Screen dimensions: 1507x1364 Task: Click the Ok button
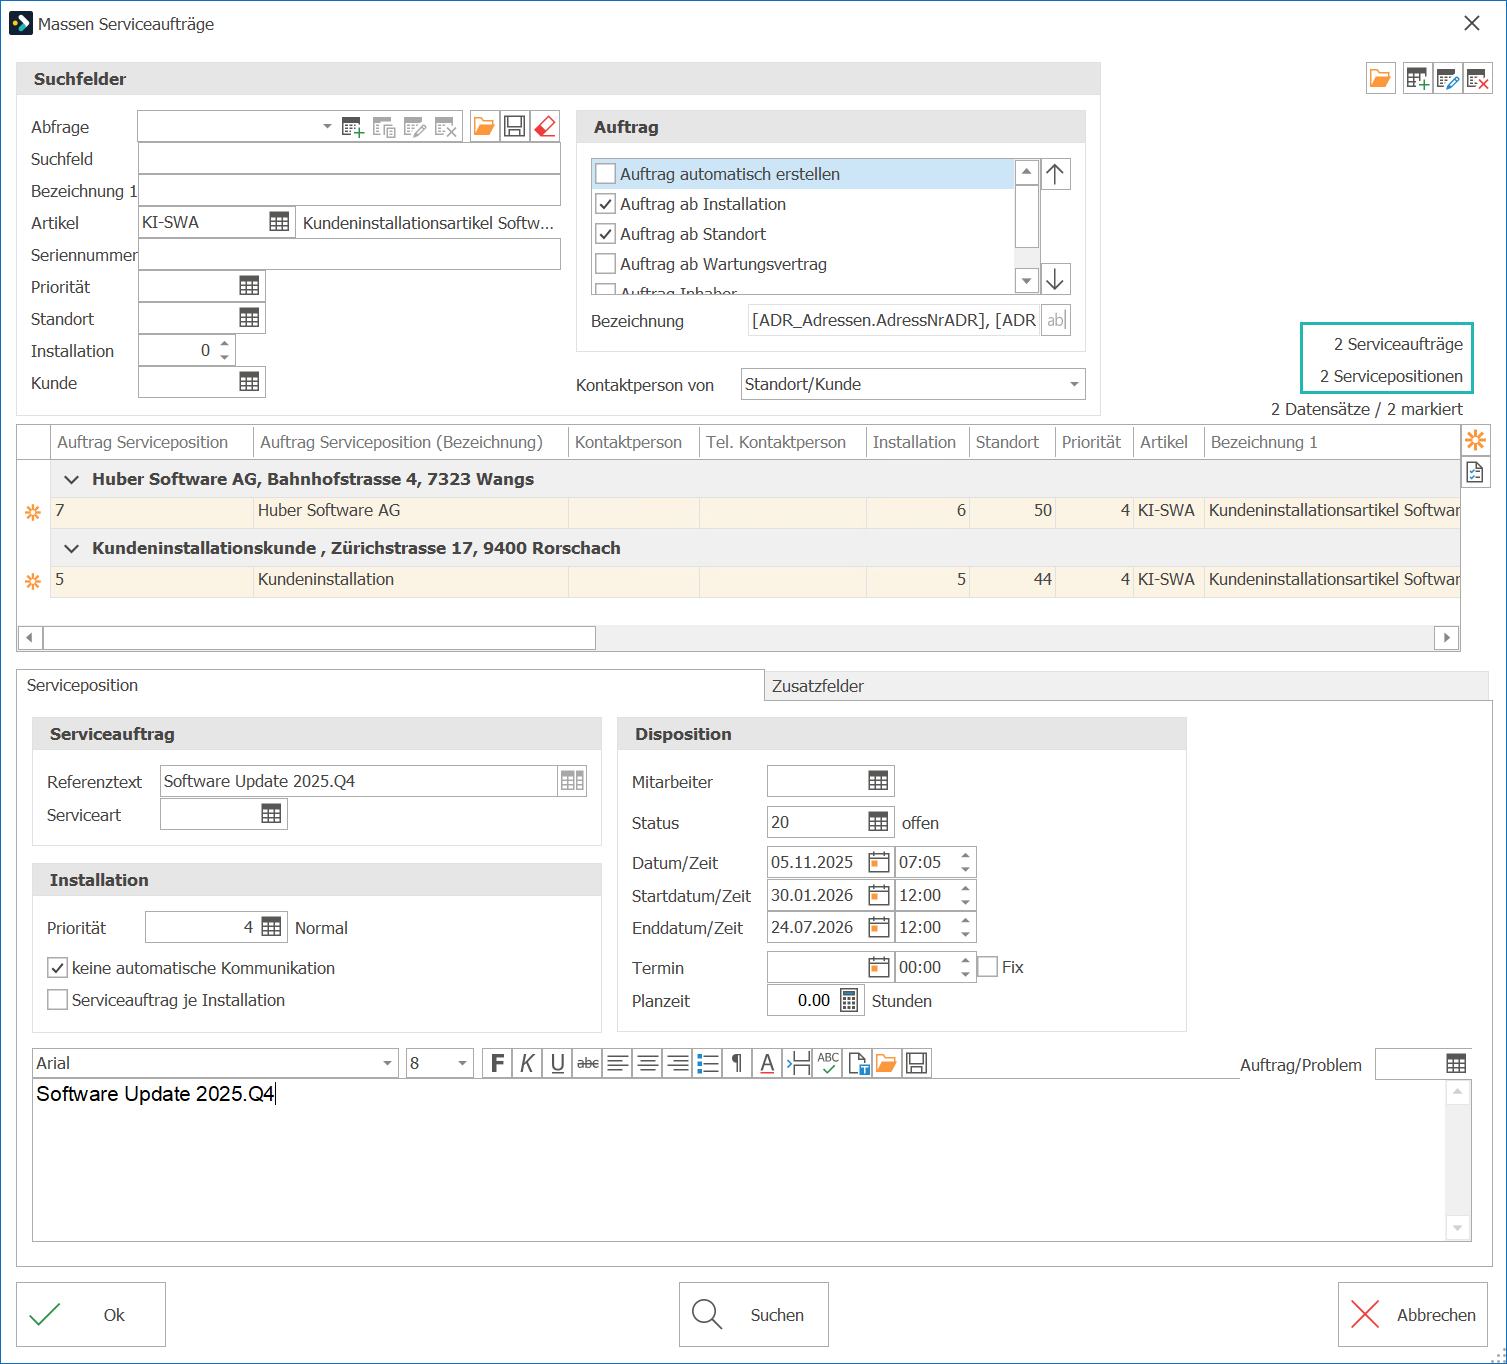91,1314
